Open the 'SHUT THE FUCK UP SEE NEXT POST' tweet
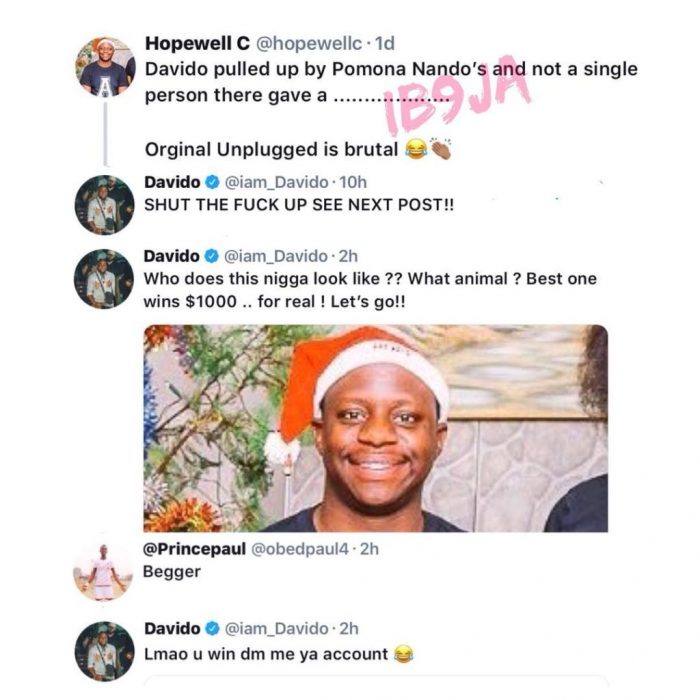Viewport: 700px width, 700px height. (299, 205)
